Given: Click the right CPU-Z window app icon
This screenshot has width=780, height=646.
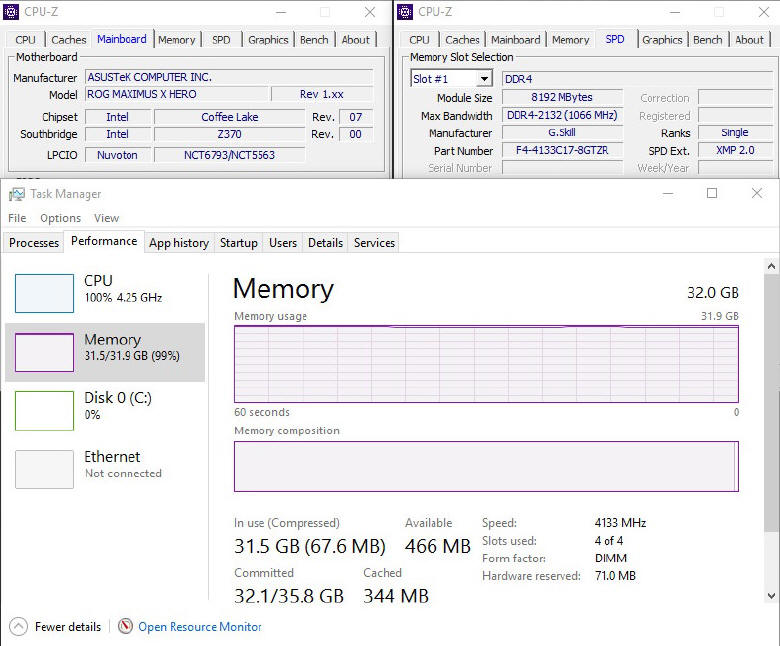Looking at the screenshot, I should [405, 11].
